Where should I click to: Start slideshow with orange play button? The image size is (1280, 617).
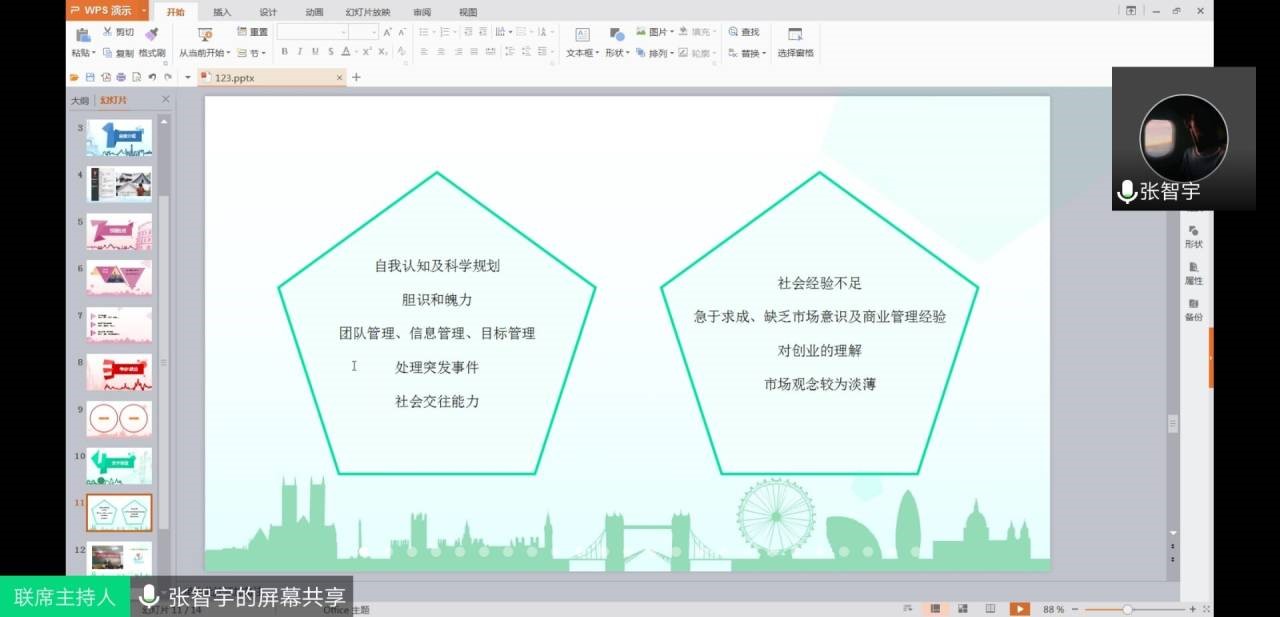click(x=1019, y=609)
